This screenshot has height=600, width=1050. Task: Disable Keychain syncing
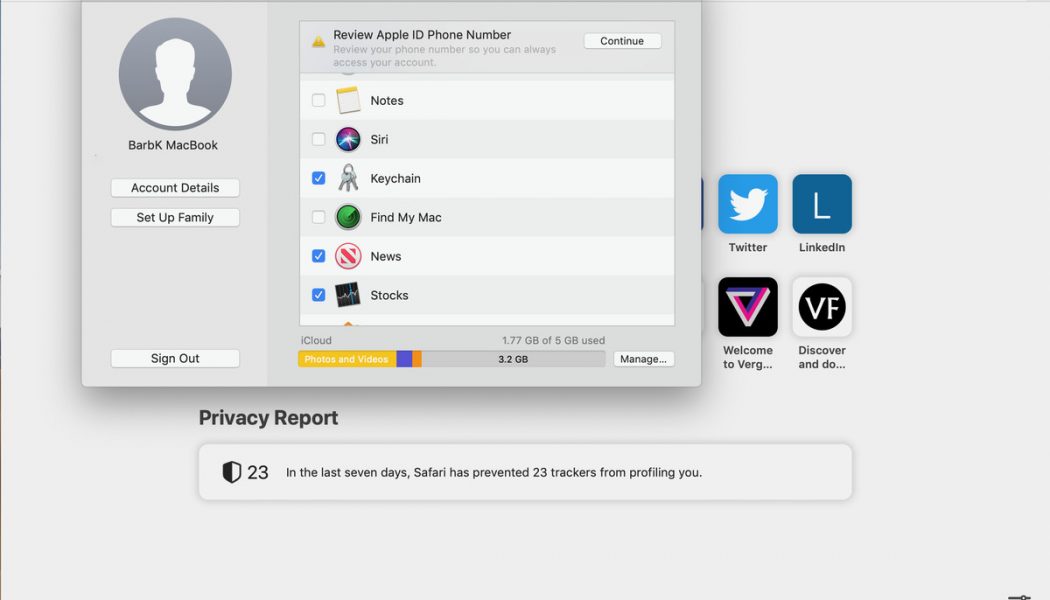coord(318,178)
